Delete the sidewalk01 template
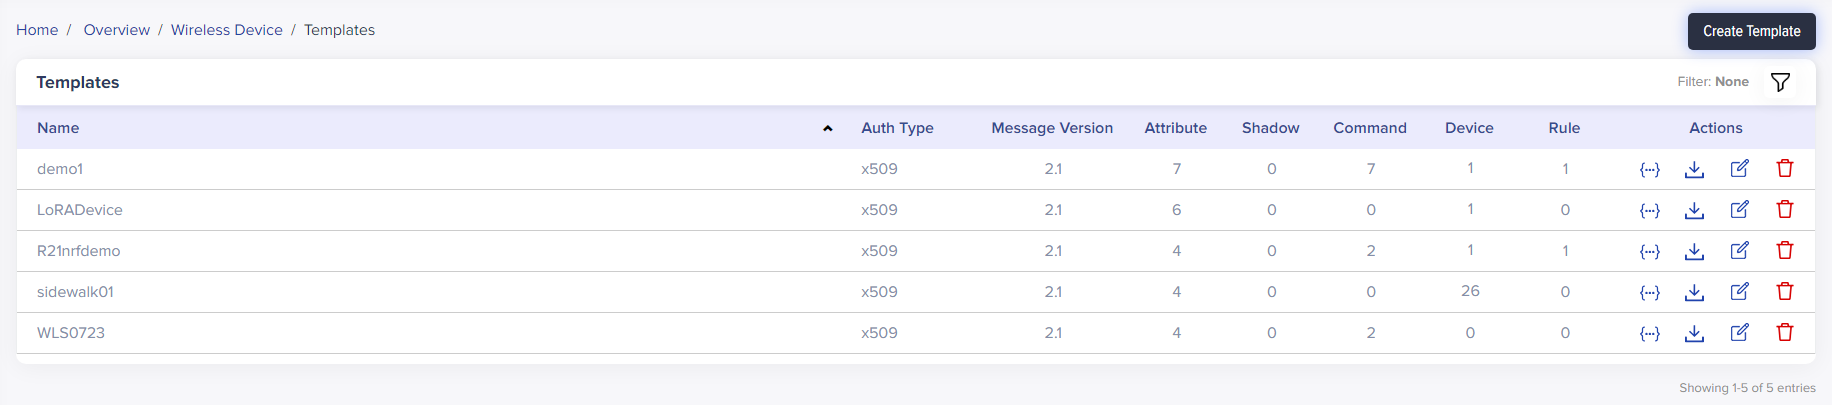 (1785, 291)
